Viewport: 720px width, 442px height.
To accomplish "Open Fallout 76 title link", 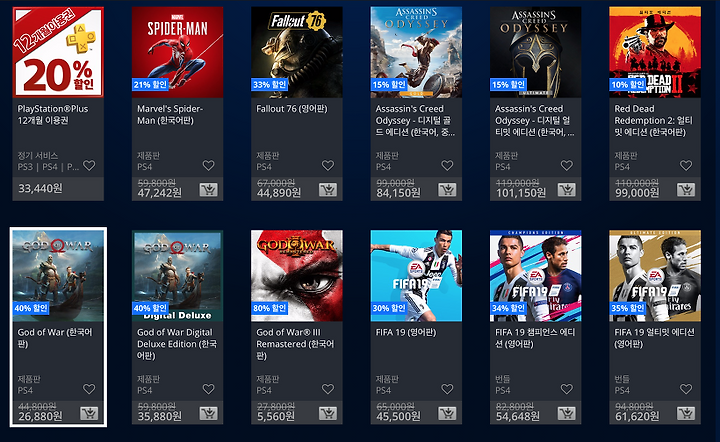I will click(292, 109).
